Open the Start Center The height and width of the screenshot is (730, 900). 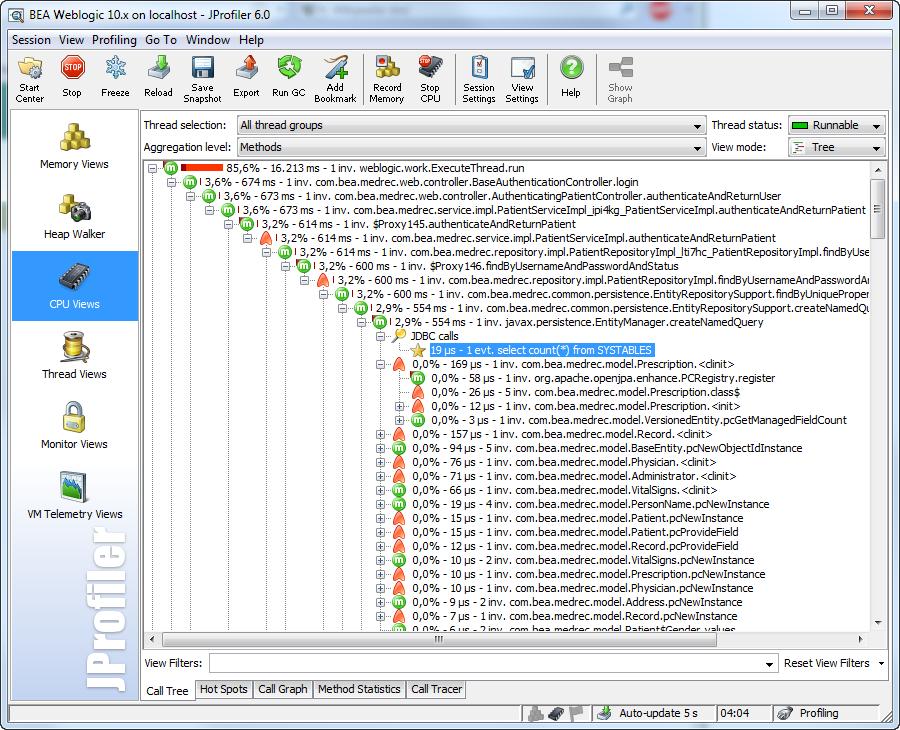[x=29, y=79]
